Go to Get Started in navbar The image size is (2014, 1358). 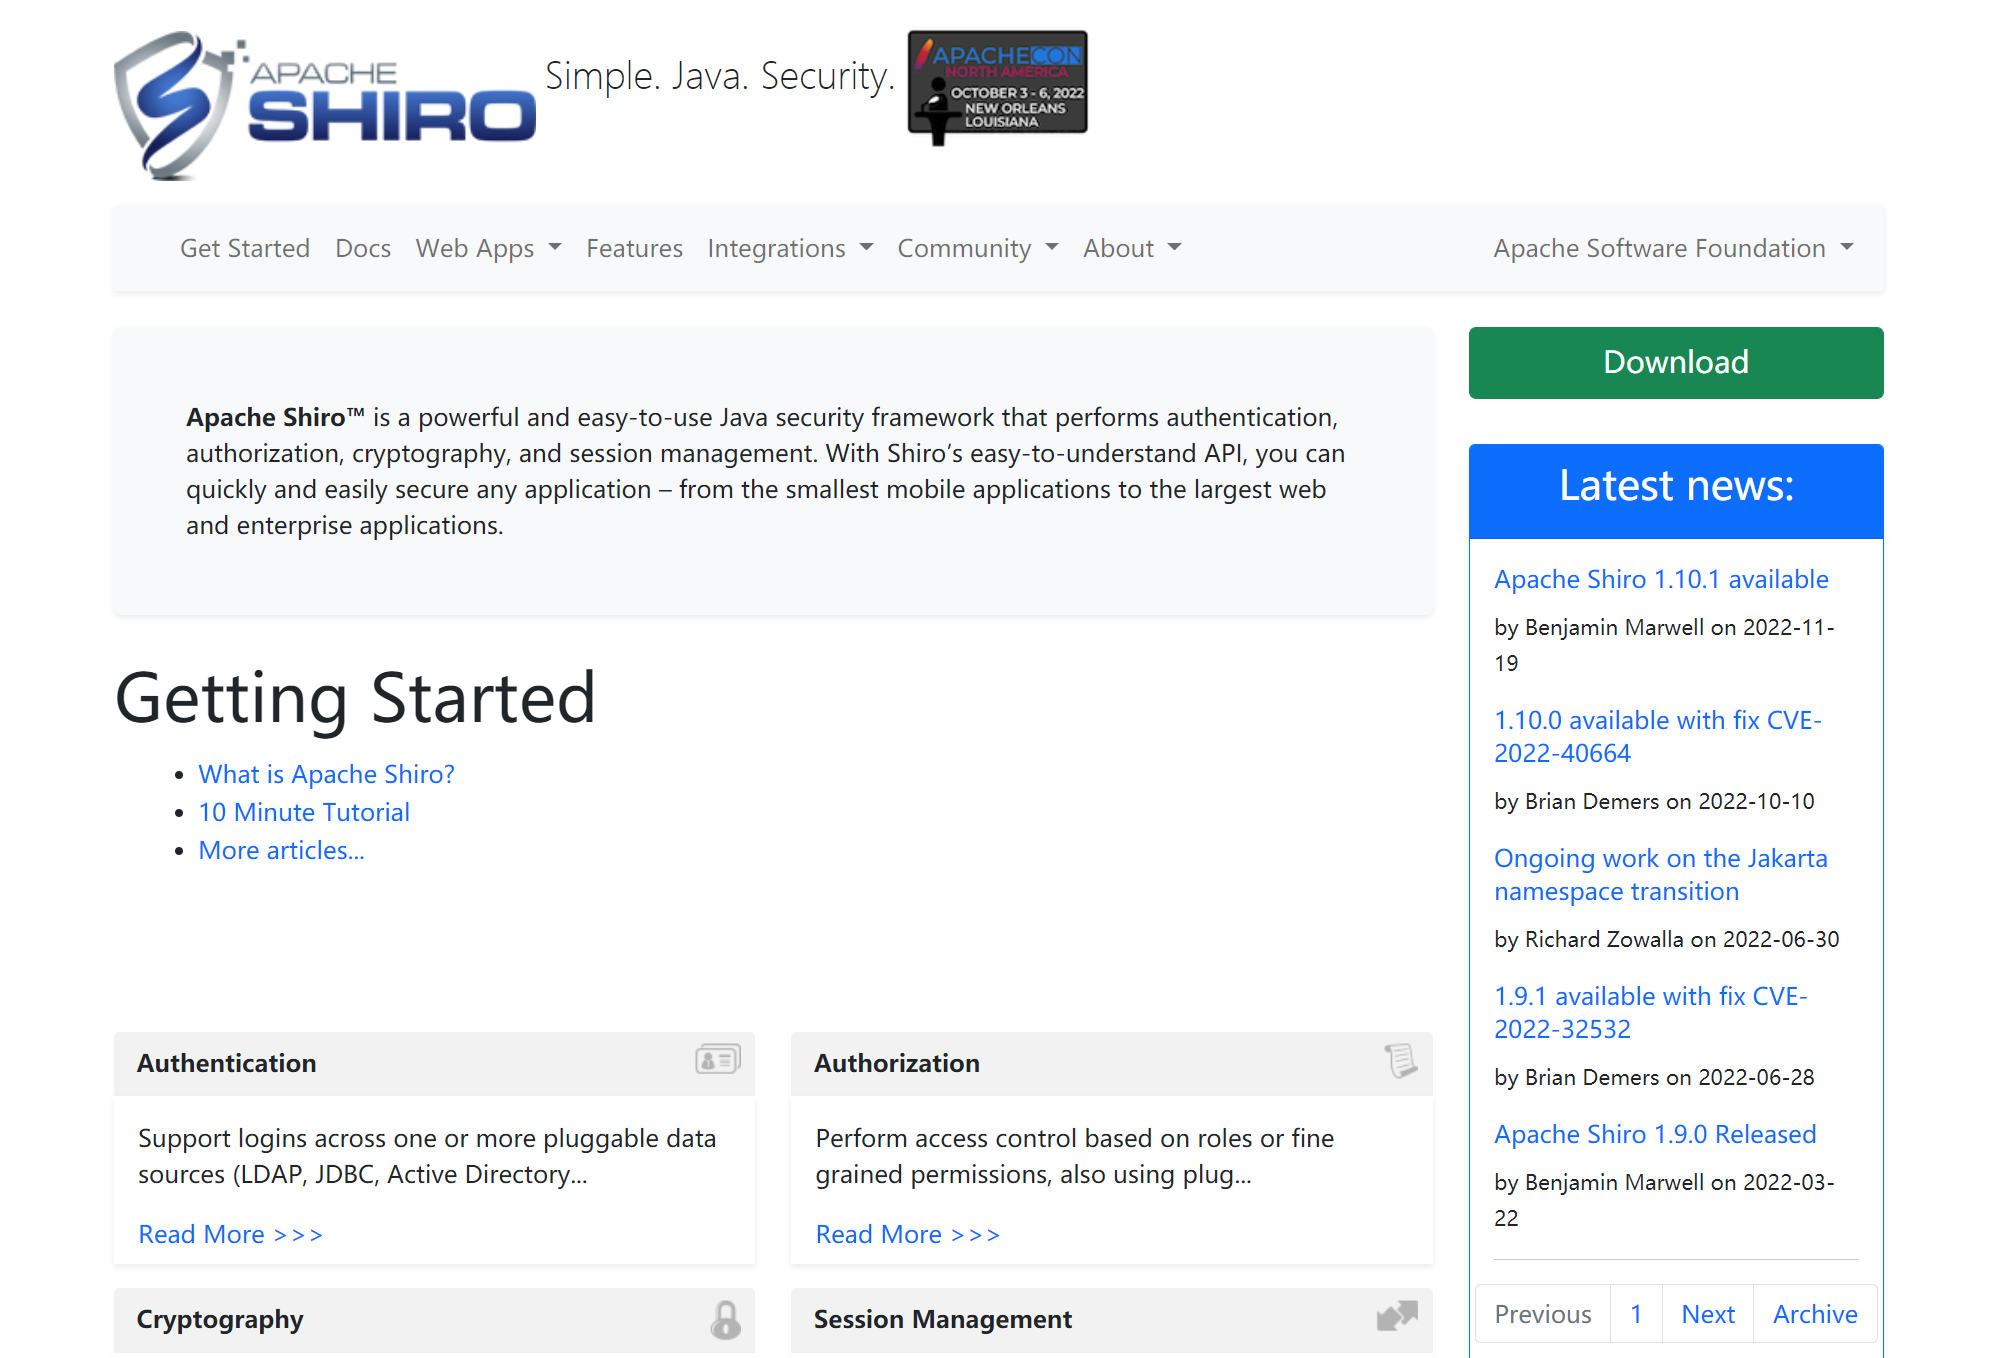pos(245,248)
